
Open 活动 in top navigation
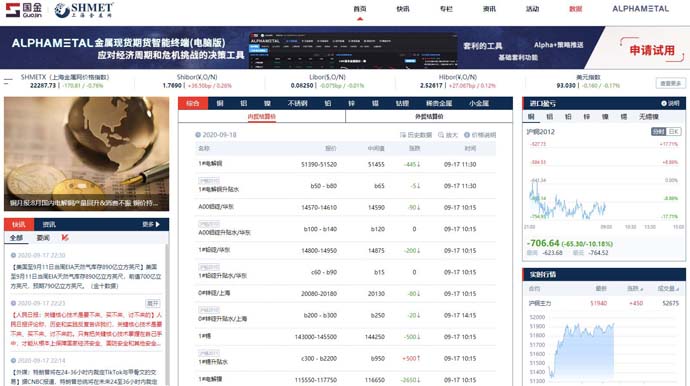pos(532,9)
